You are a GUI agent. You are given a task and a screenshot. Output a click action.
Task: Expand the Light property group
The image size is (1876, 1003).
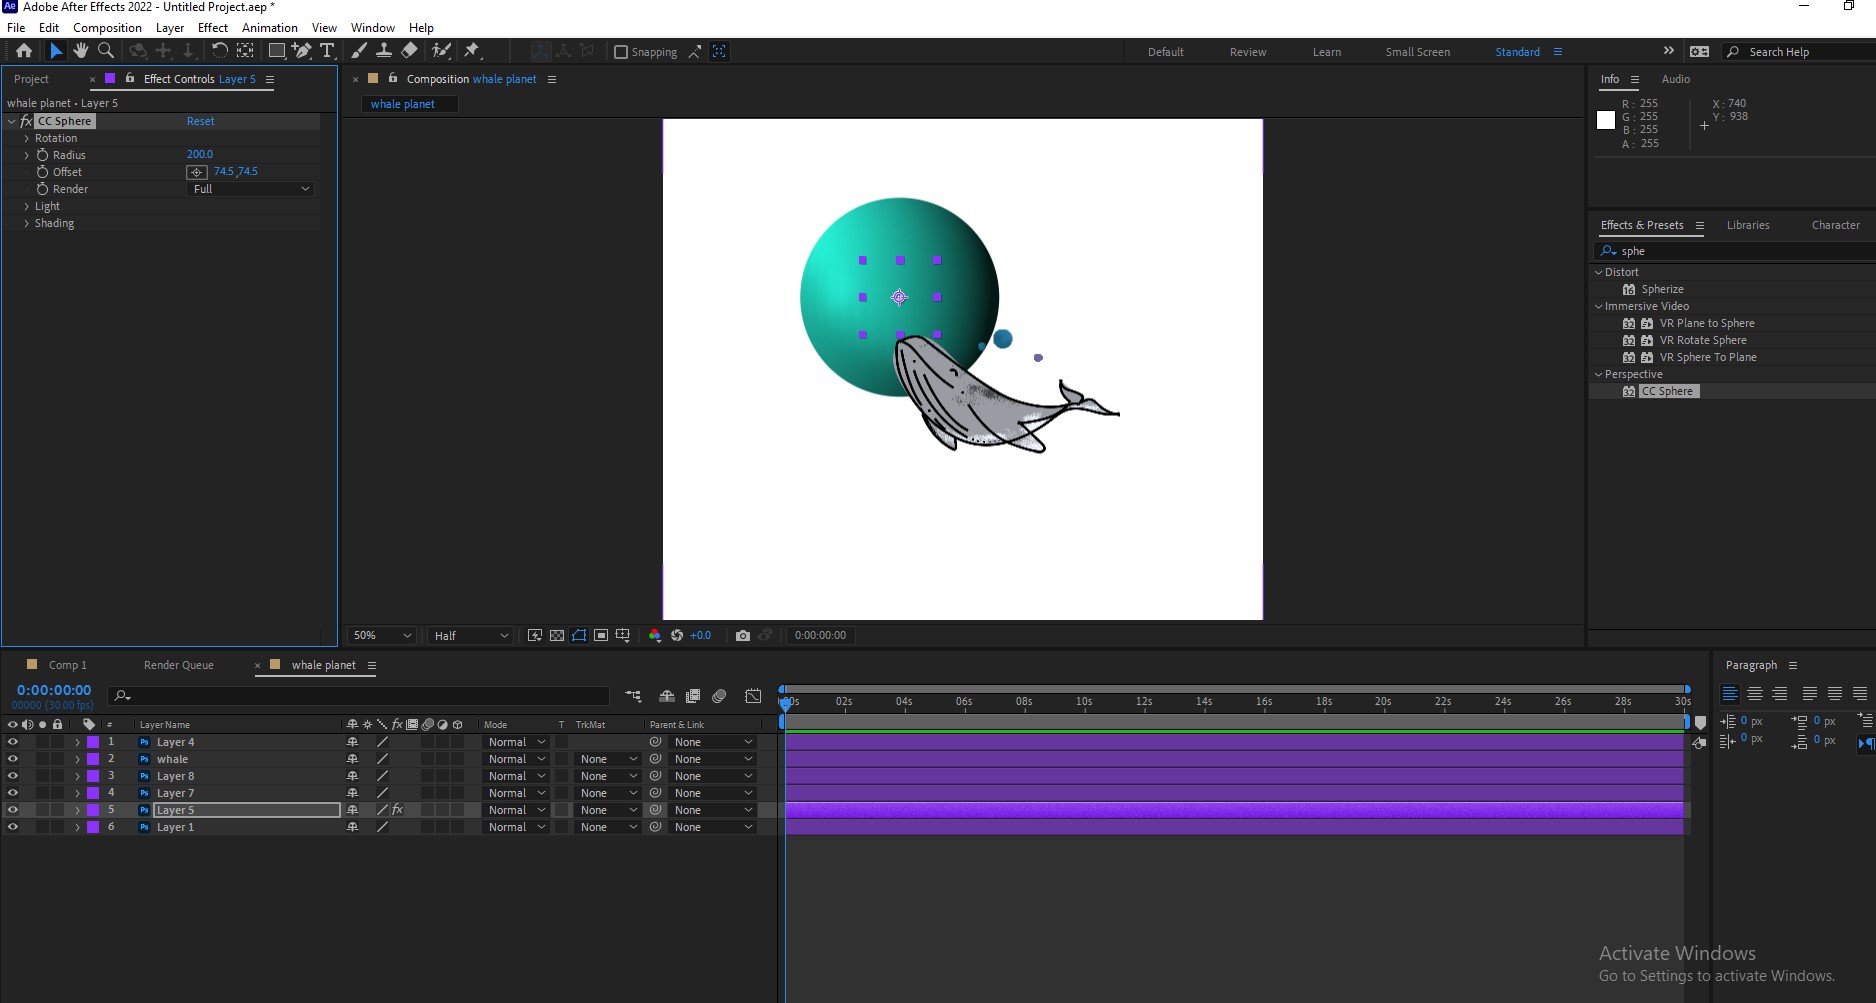[x=27, y=206]
